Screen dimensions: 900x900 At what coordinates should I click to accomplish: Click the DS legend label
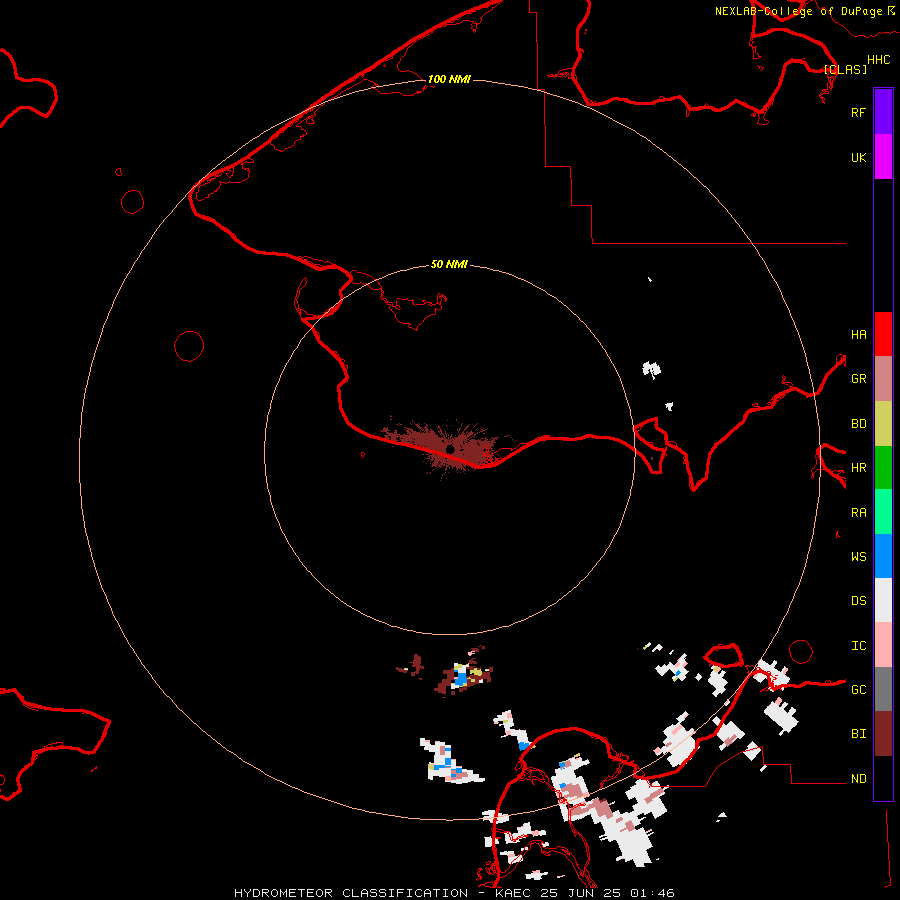point(858,600)
